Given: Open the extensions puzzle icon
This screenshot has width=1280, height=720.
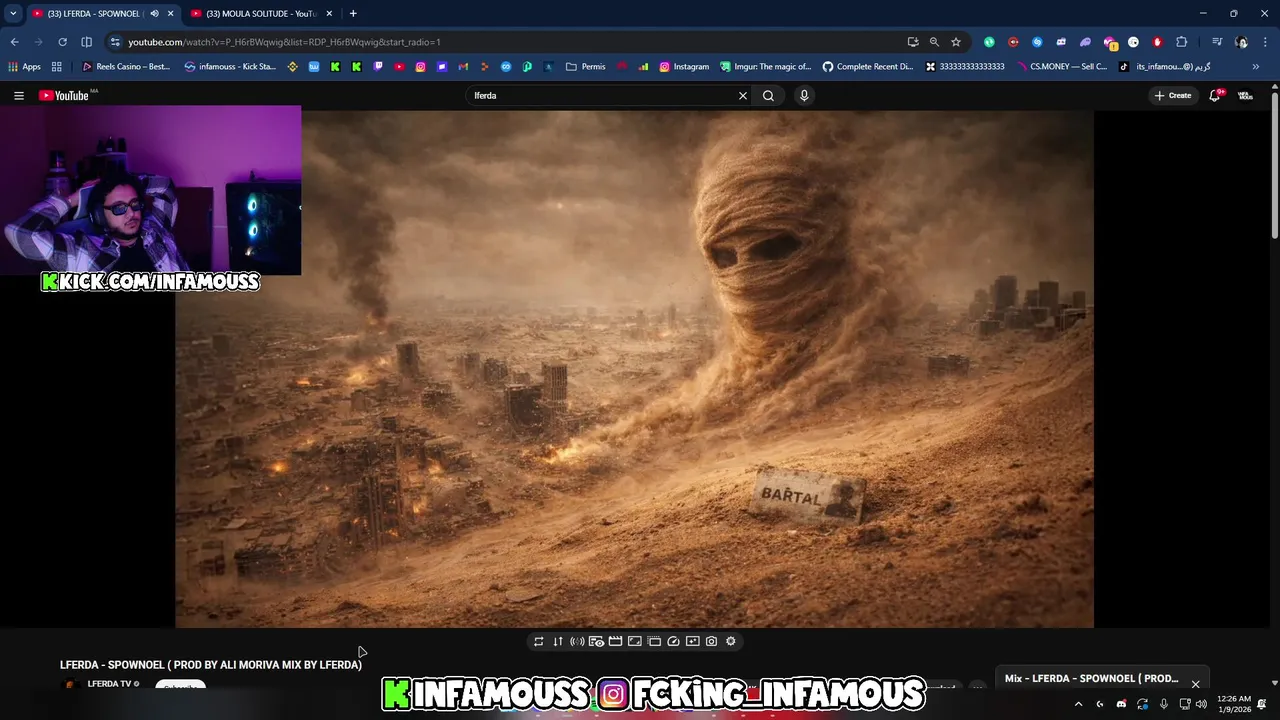Looking at the screenshot, I should [1181, 42].
